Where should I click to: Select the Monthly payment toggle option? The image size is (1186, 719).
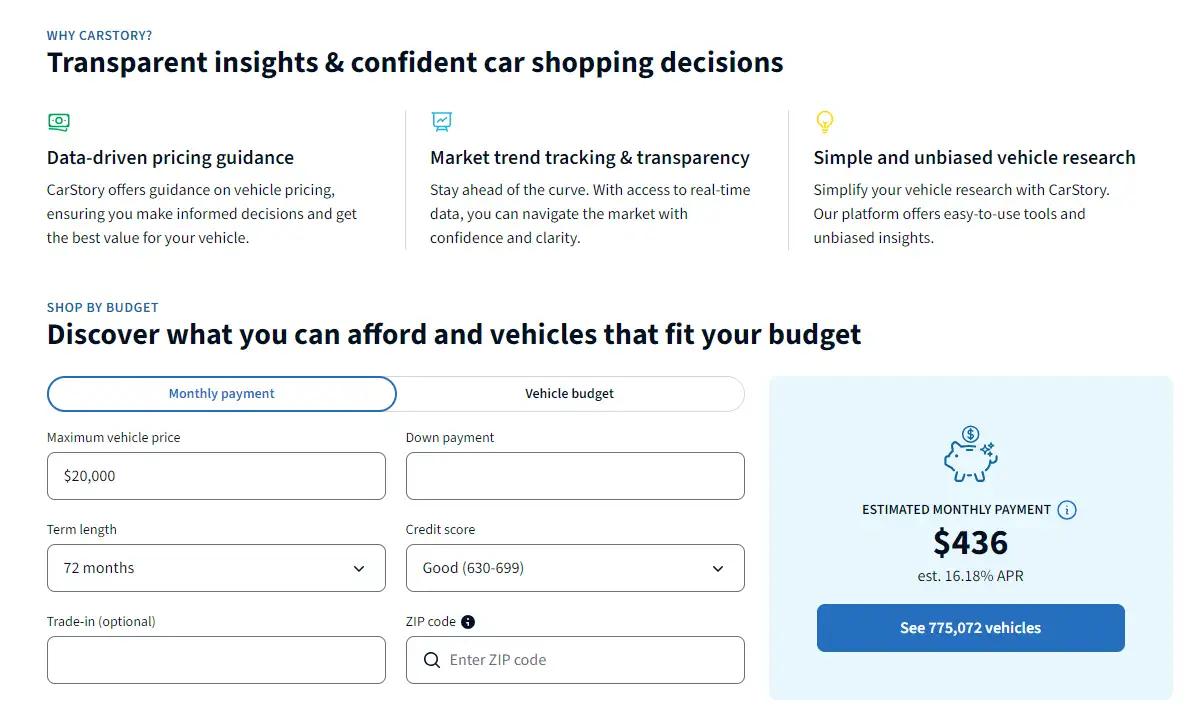pos(222,394)
